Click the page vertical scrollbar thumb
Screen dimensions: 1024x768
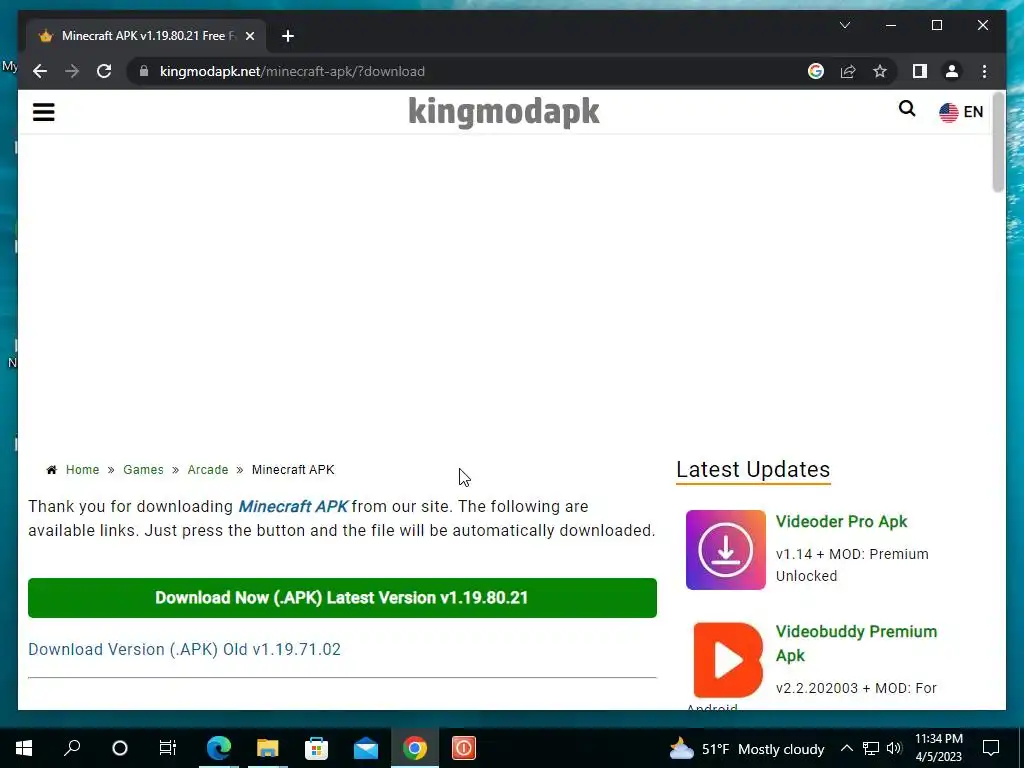pyautogui.click(x=998, y=143)
